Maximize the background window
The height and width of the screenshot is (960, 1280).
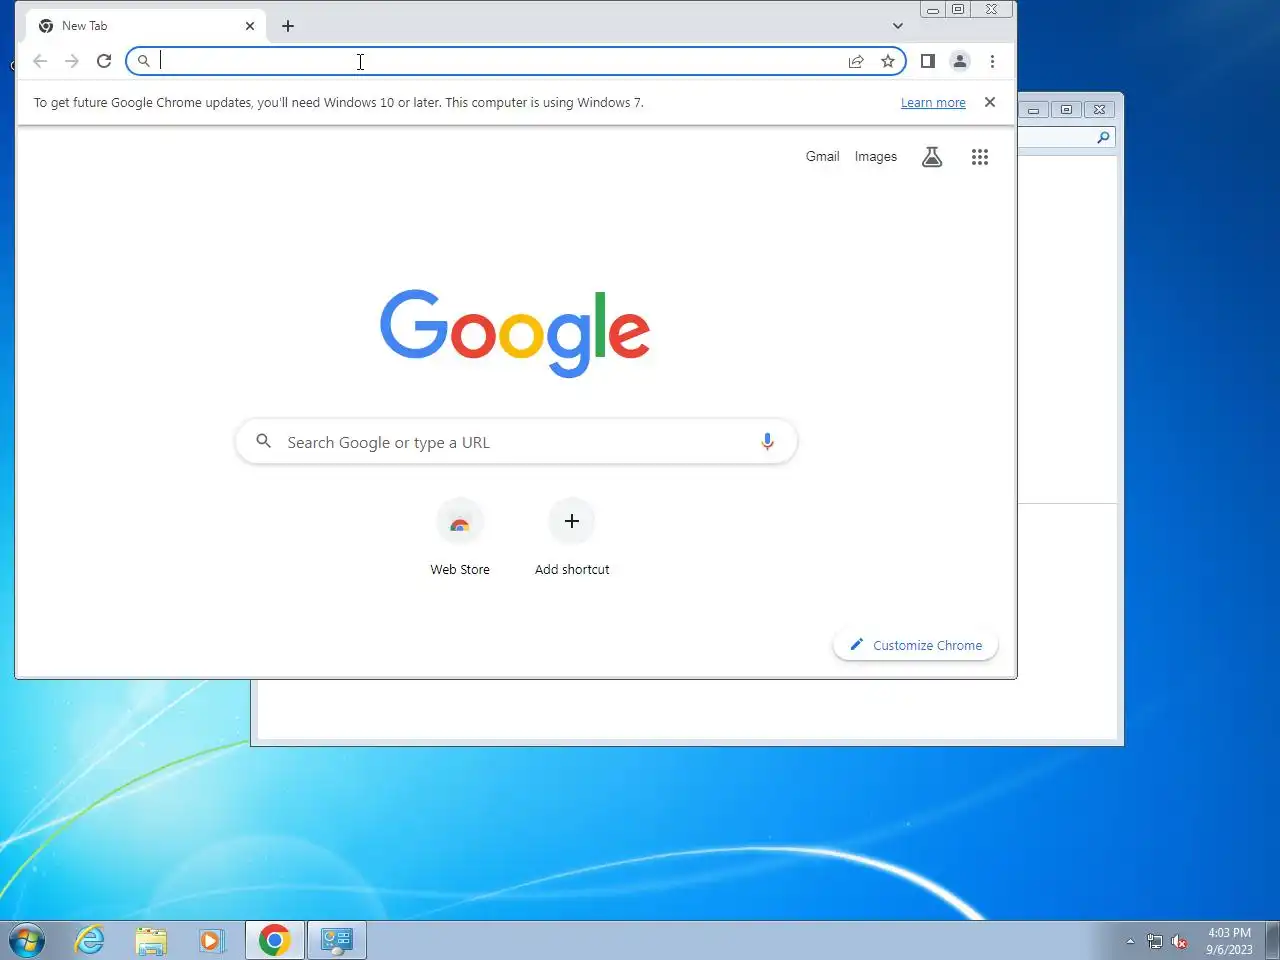coord(1066,109)
